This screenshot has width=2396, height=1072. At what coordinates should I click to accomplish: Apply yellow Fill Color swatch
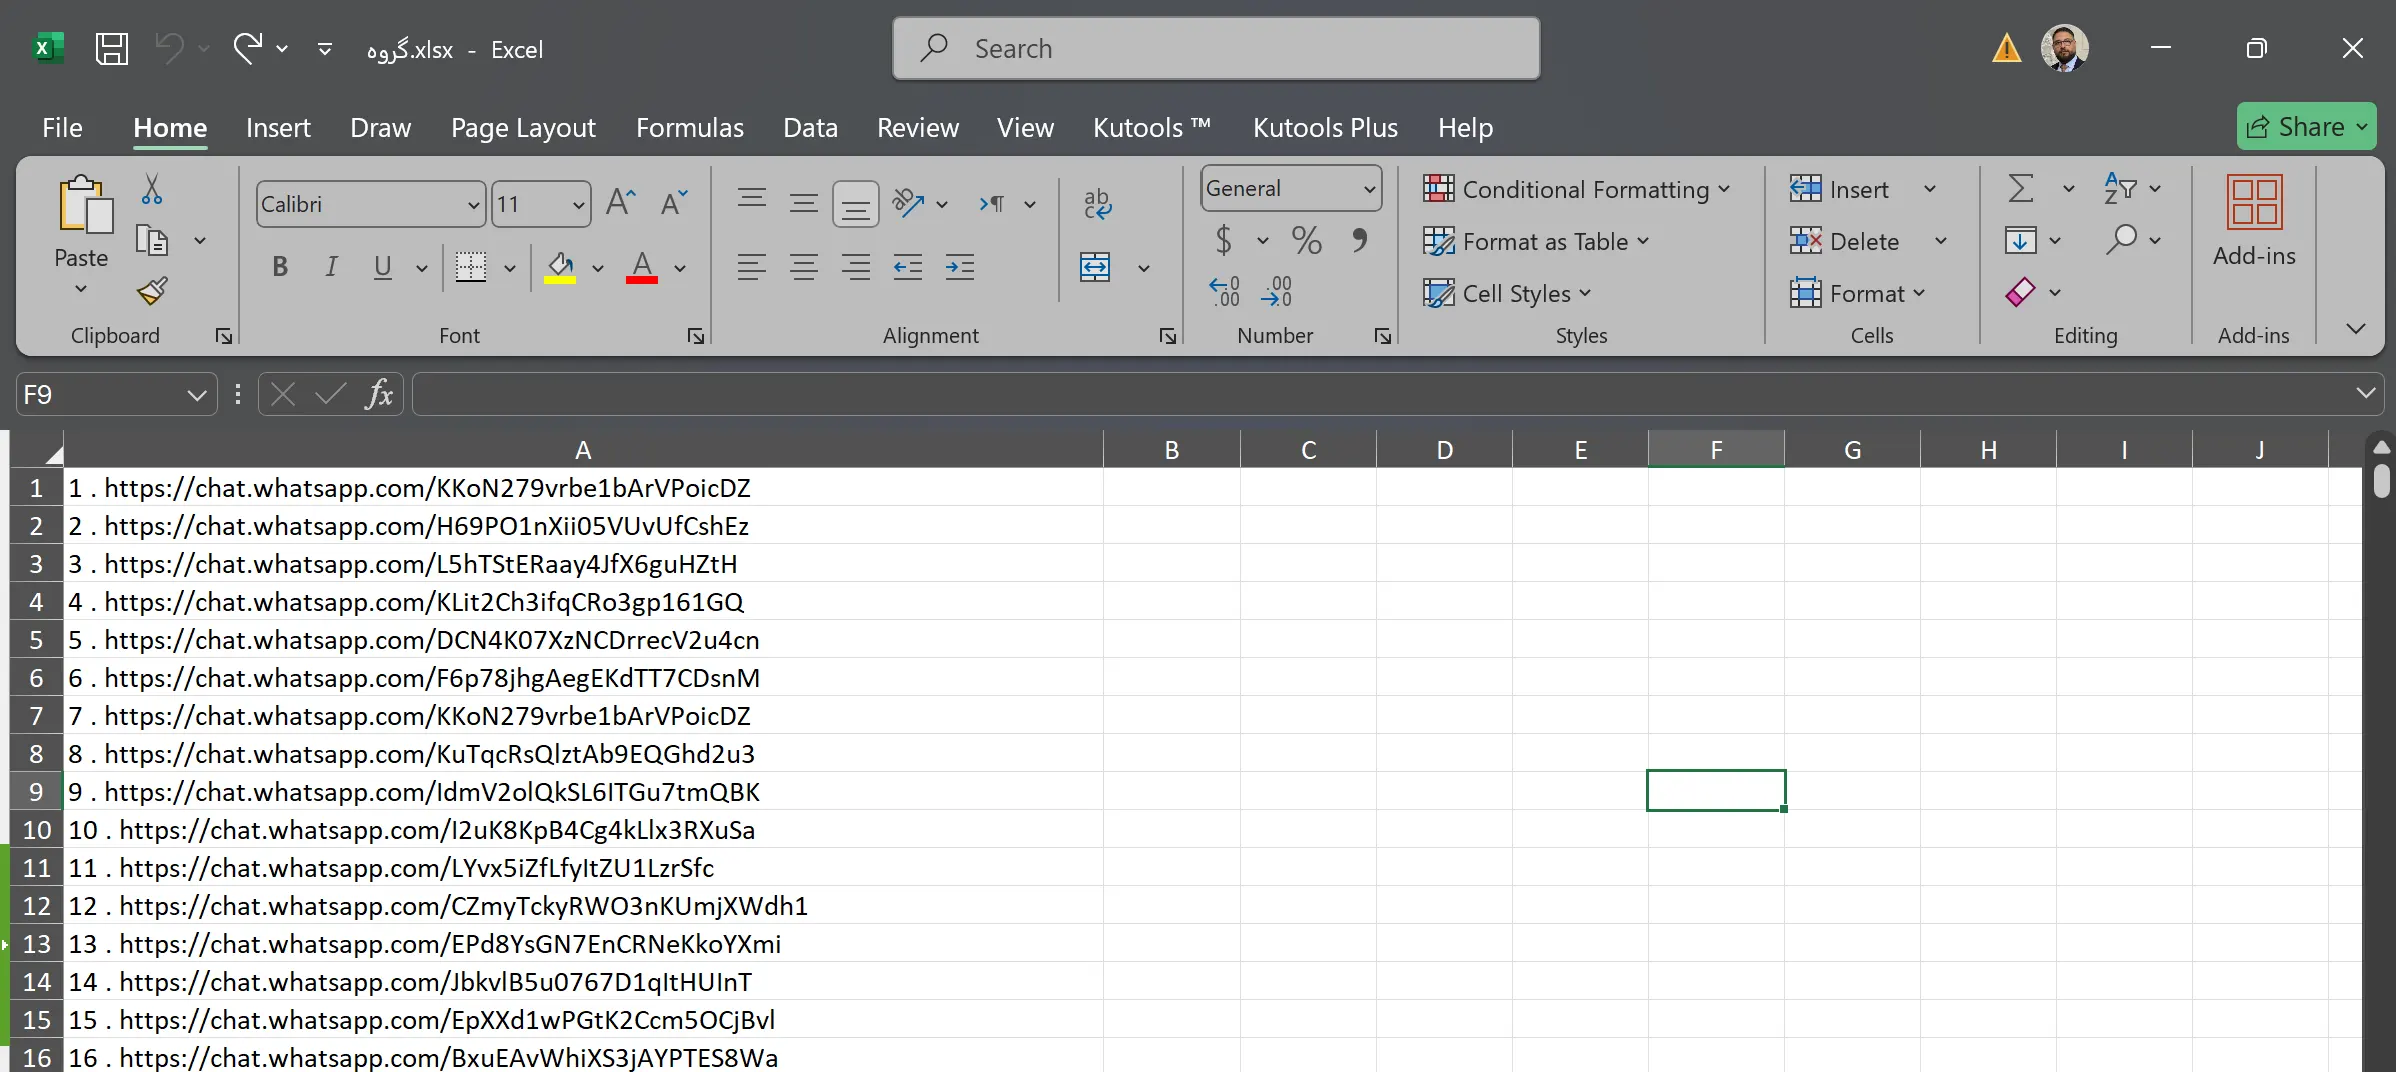tap(560, 267)
